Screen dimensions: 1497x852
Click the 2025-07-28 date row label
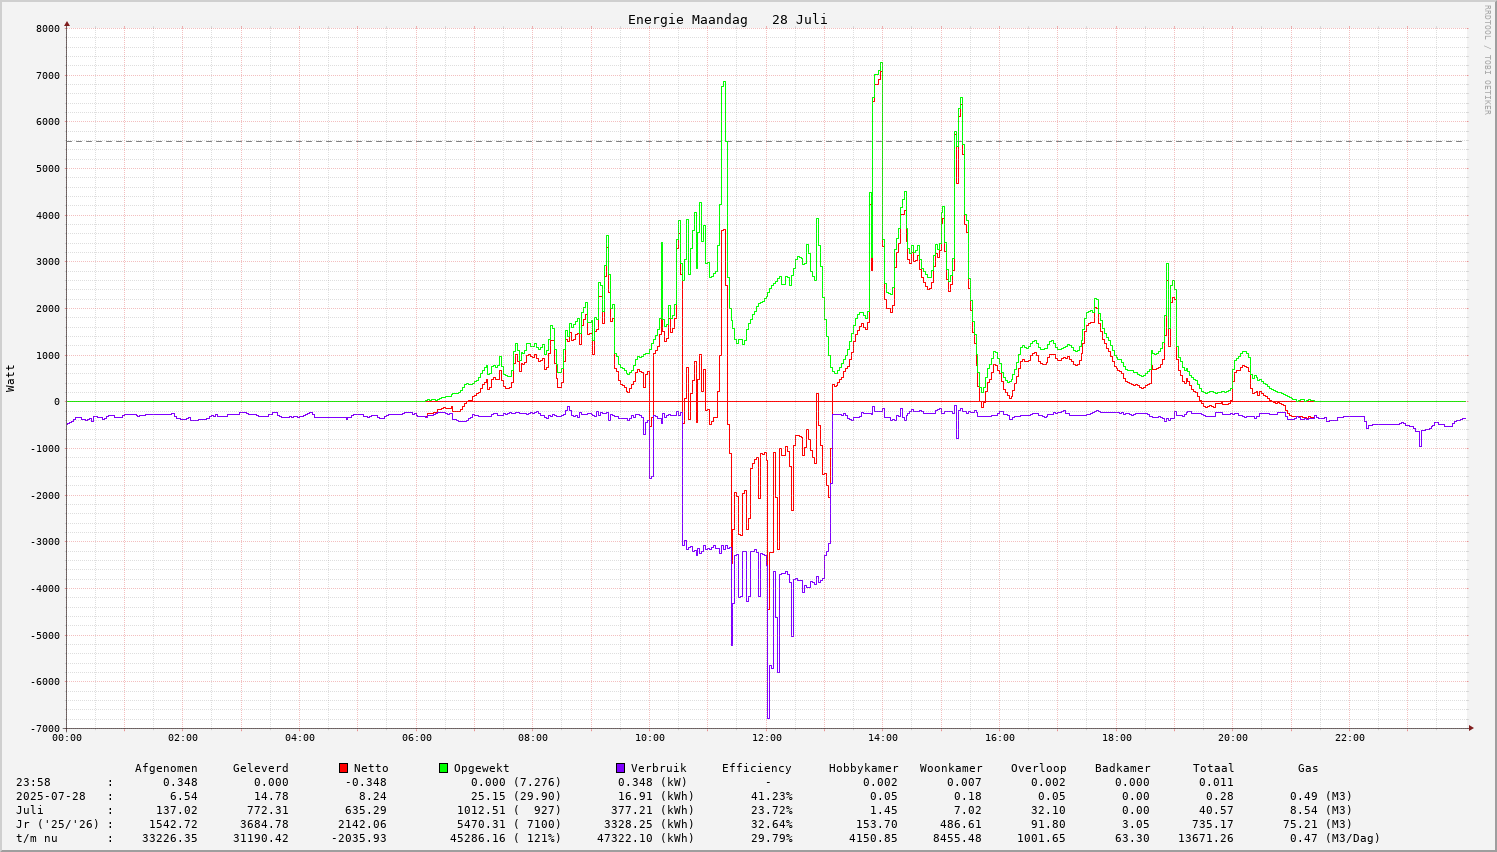click(x=51, y=796)
